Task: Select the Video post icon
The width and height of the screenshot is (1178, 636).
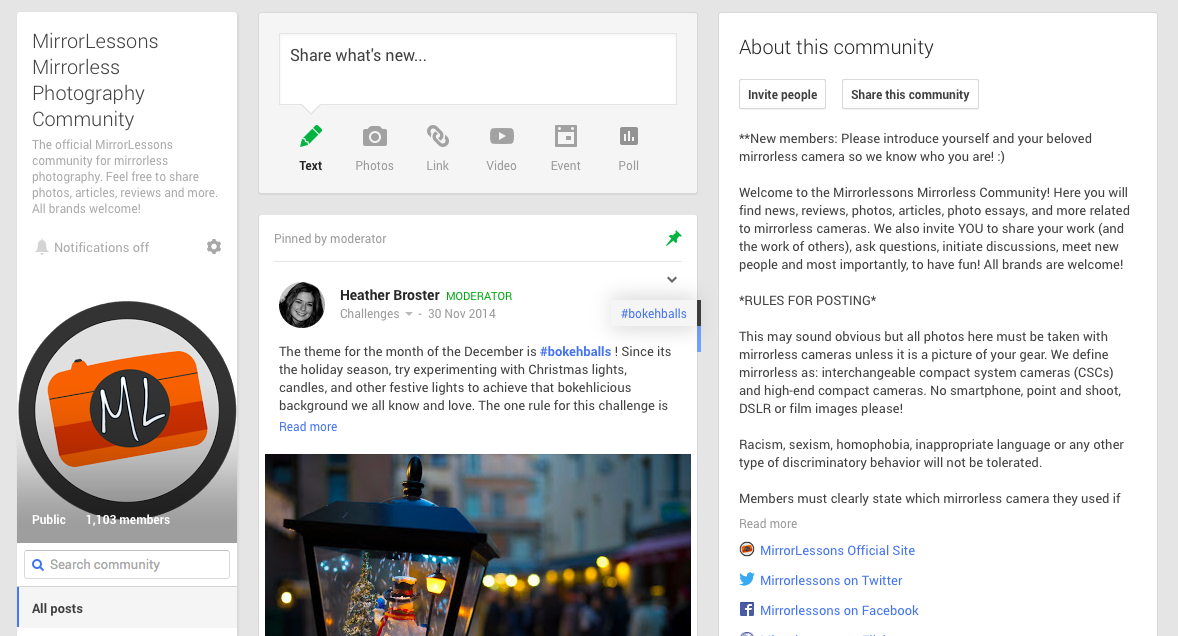Action: tap(501, 136)
